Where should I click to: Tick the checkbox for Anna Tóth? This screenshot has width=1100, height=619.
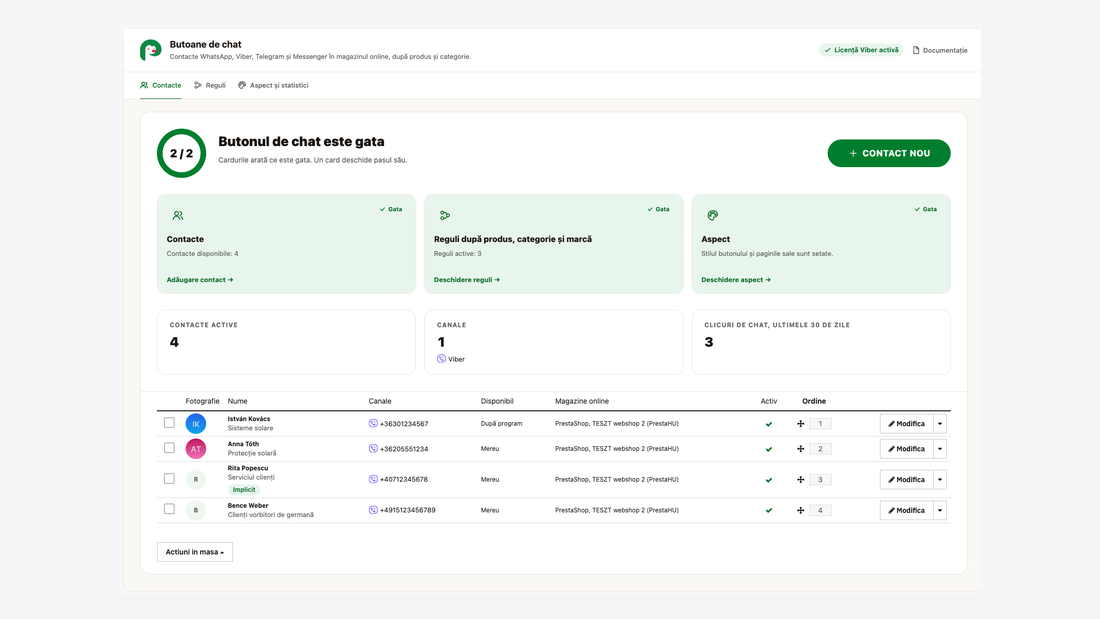pos(169,448)
